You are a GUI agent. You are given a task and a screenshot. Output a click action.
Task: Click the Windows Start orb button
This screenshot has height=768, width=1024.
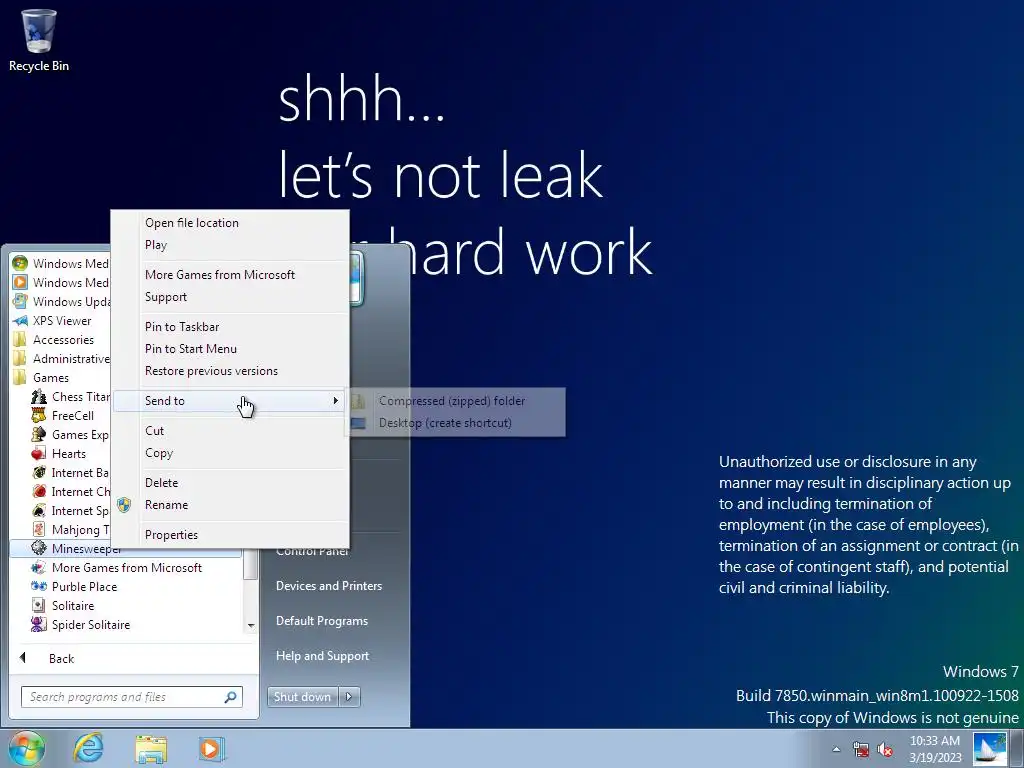[x=27, y=748]
